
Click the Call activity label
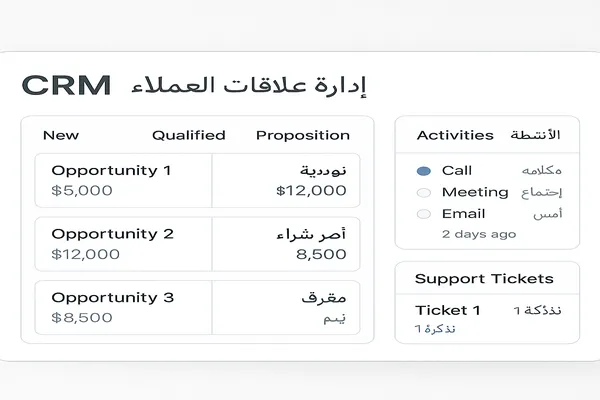pyautogui.click(x=457, y=171)
